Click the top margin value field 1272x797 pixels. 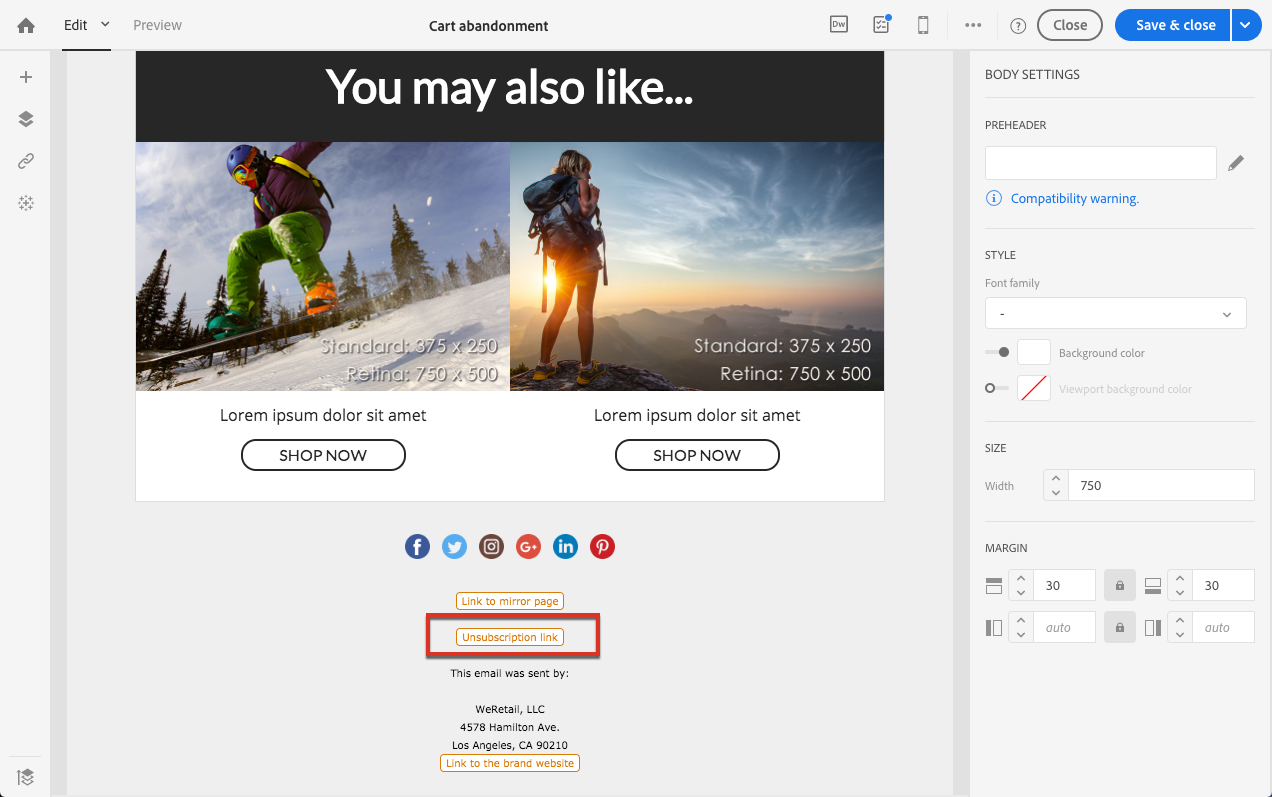tap(1064, 585)
